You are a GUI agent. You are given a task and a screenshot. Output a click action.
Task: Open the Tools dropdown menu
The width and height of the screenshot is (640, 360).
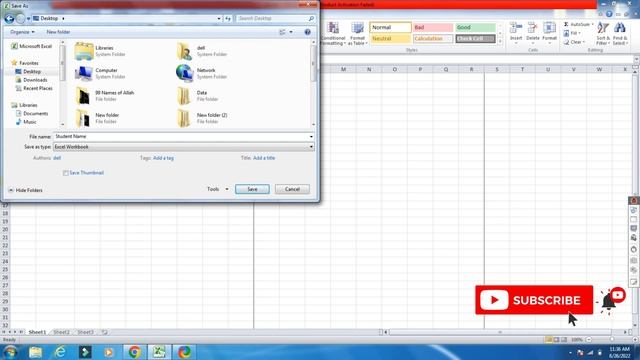[x=218, y=189]
